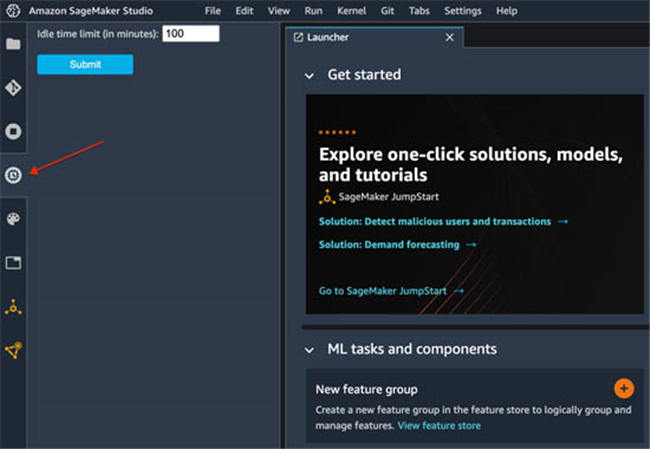Open SageMaker JumpStart sidebar icon
The image size is (650, 449).
click(13, 307)
